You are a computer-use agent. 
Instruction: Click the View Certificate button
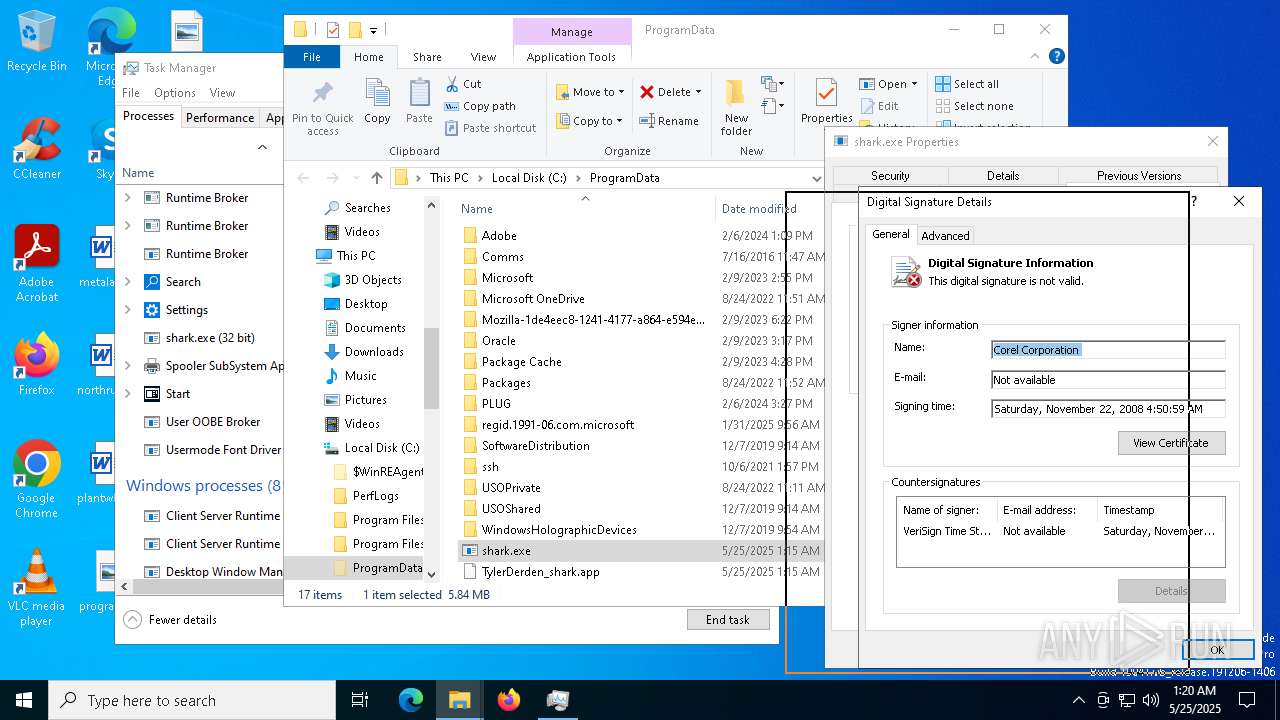tap(1171, 443)
